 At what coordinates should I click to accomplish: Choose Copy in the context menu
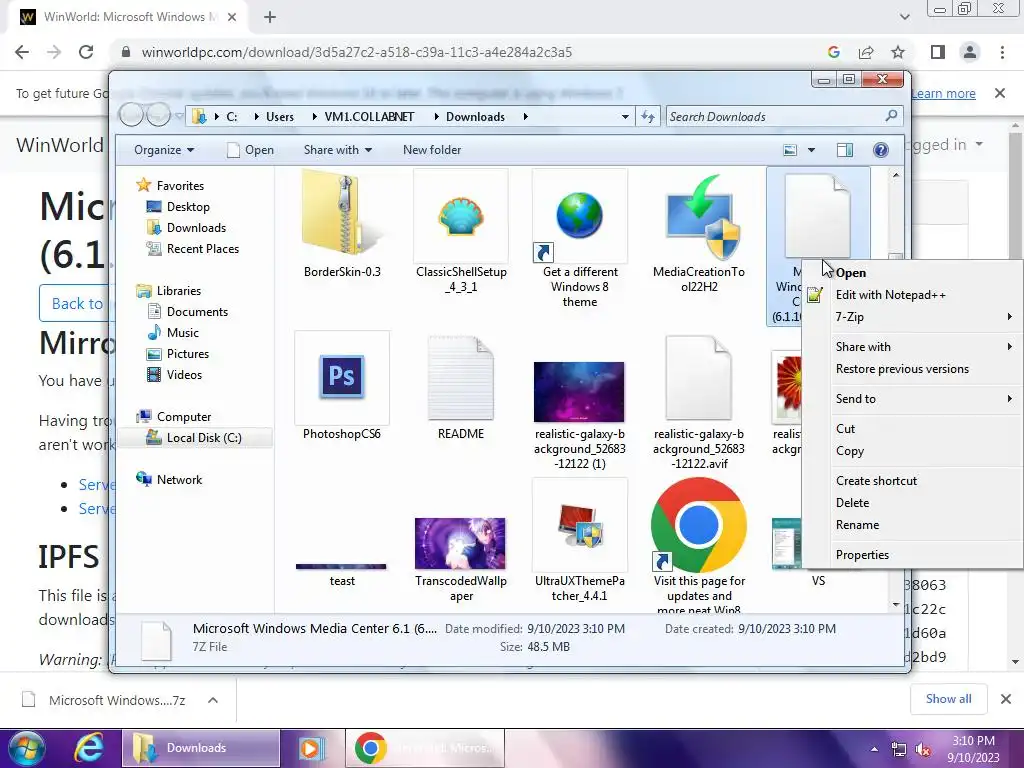[x=912, y=451]
